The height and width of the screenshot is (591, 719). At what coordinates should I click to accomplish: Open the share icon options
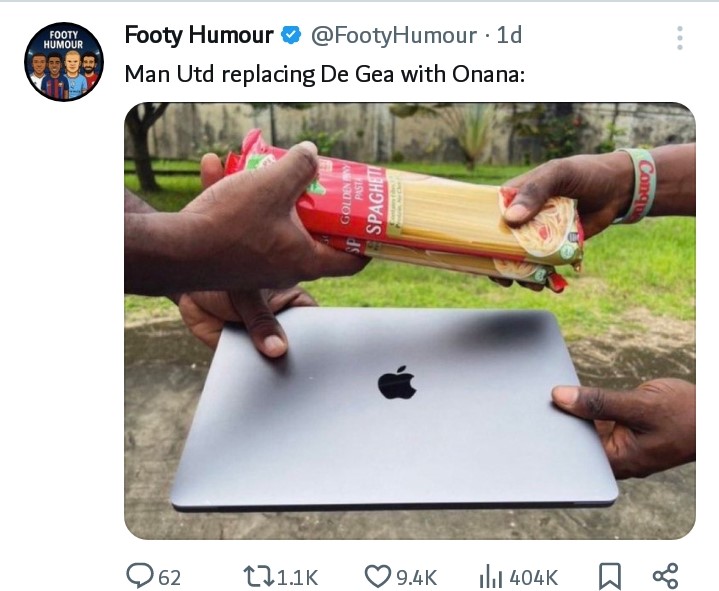coord(665,576)
